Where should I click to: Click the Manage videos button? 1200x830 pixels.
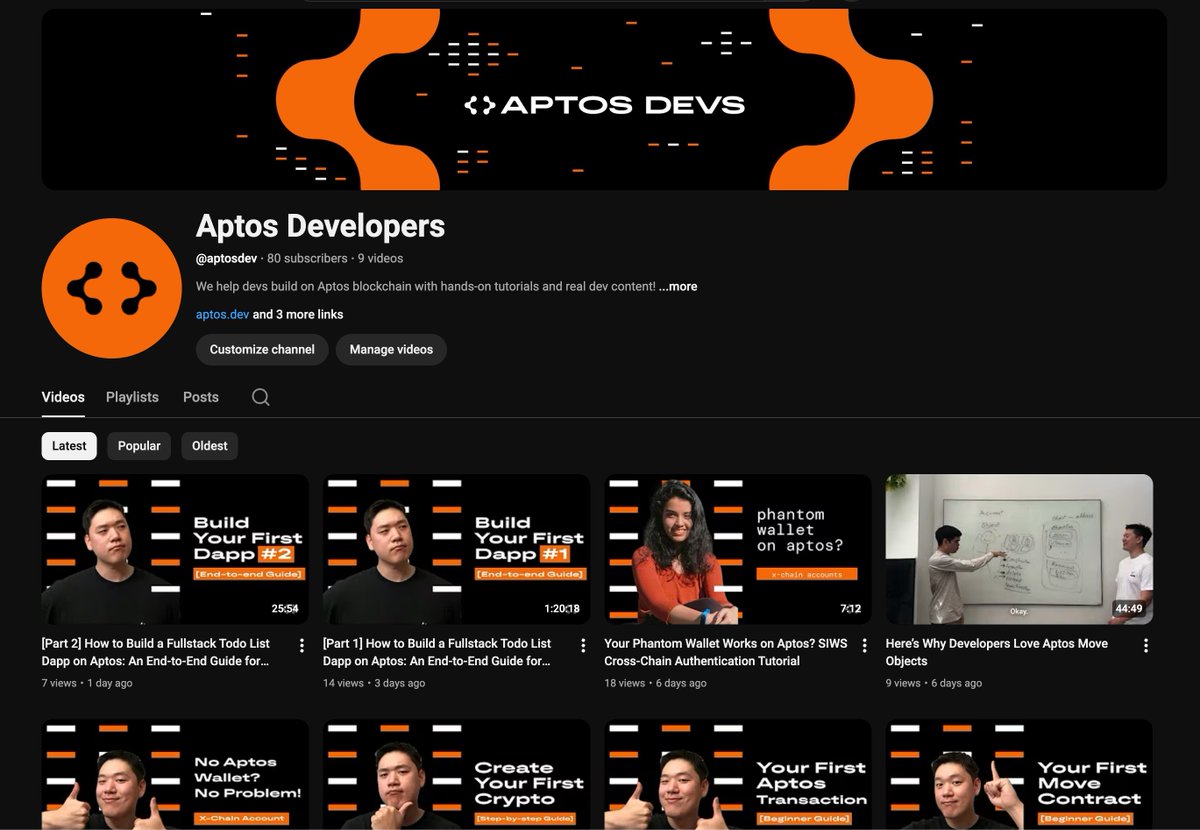[x=391, y=349]
